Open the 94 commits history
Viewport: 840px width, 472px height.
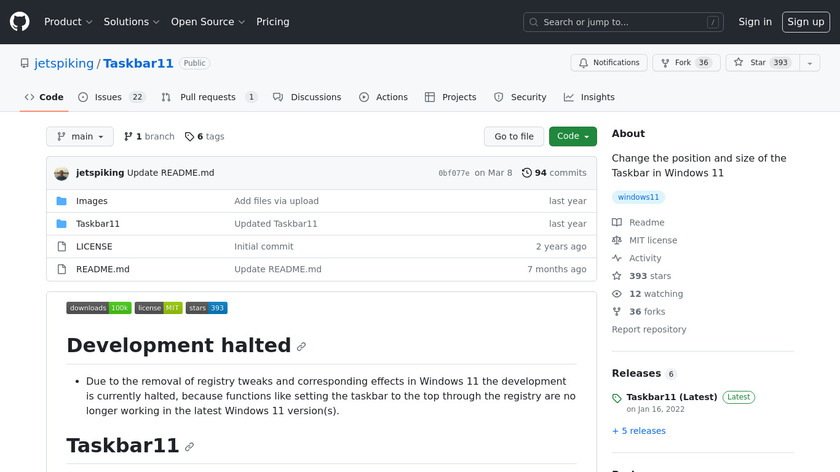click(x=554, y=173)
